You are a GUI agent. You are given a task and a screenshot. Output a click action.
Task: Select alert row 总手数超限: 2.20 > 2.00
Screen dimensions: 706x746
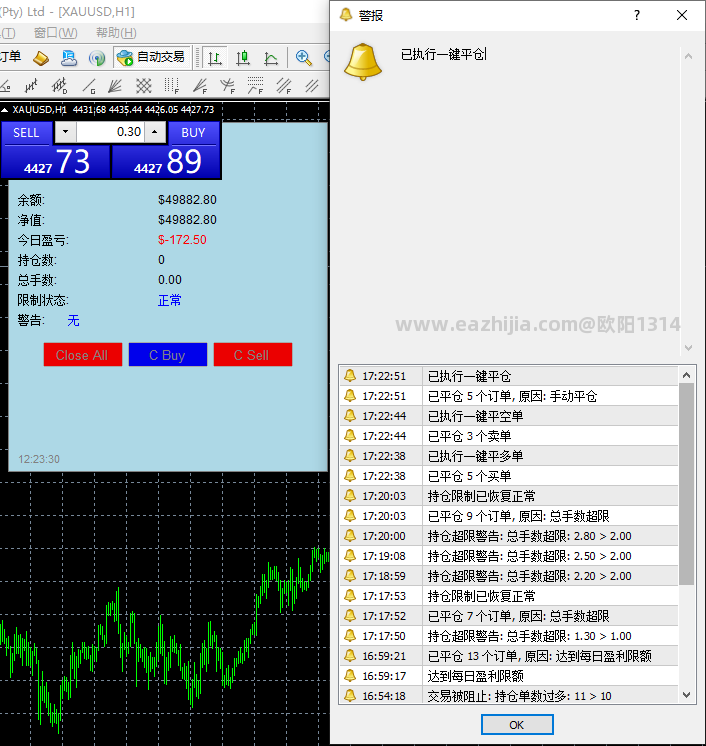coord(509,576)
